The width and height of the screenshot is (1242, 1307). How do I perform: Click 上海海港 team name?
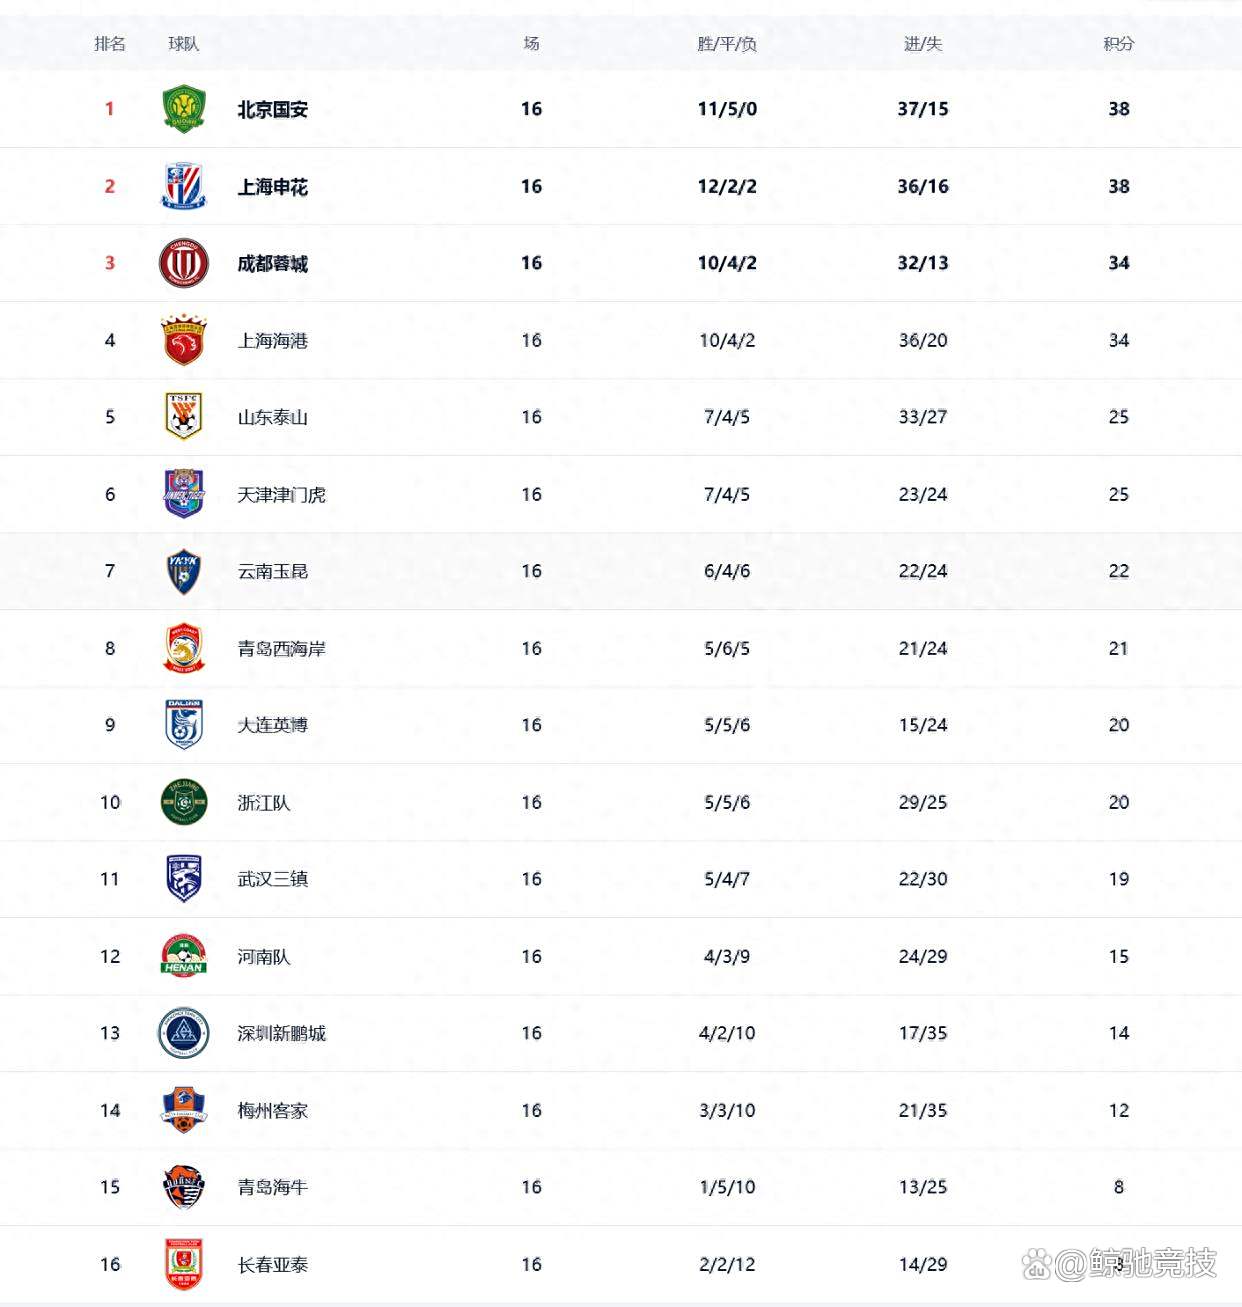[x=272, y=340]
